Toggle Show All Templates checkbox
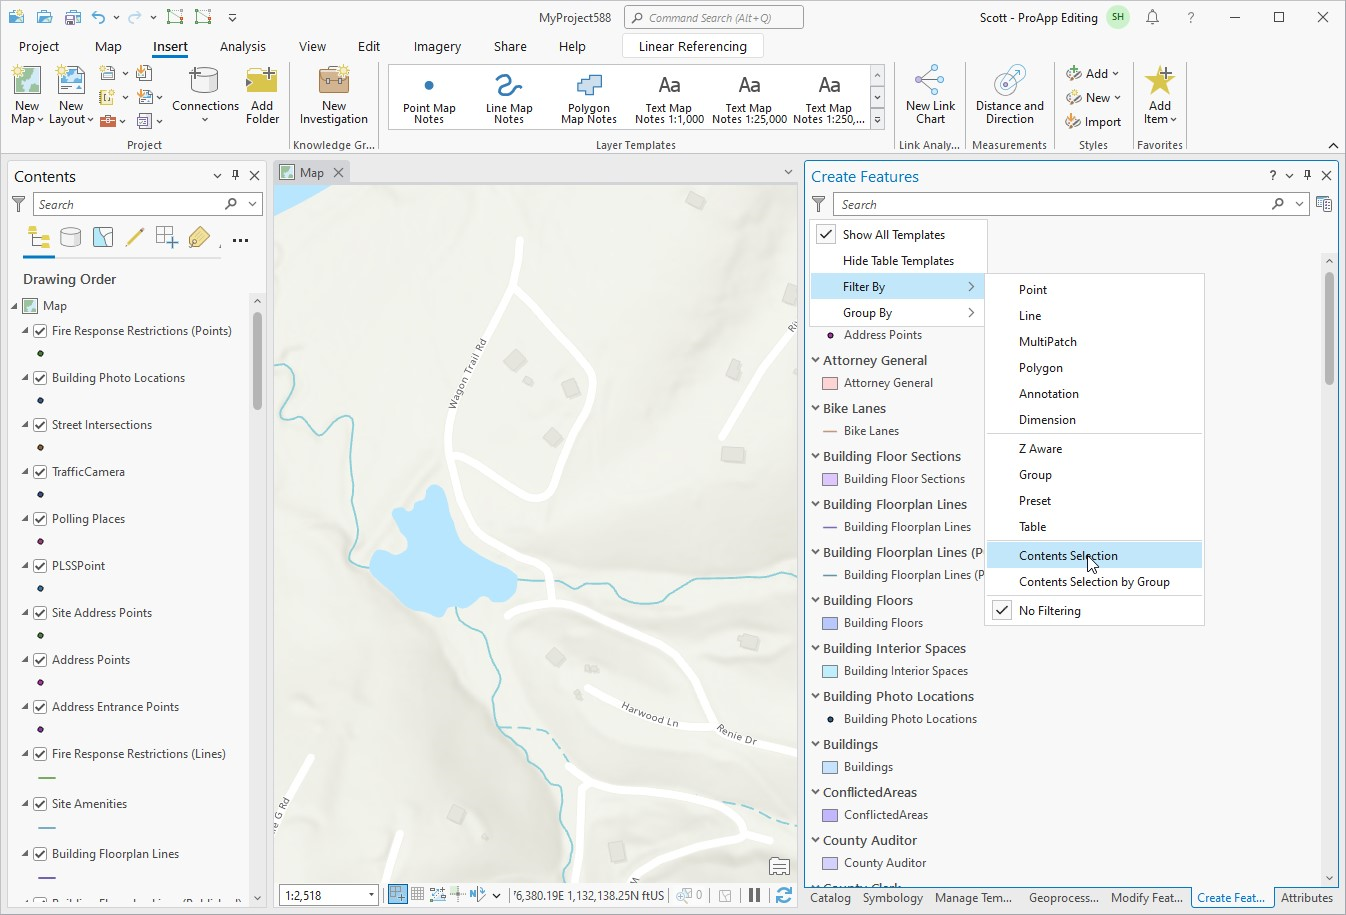This screenshot has height=915, width=1346. pyautogui.click(x=826, y=234)
